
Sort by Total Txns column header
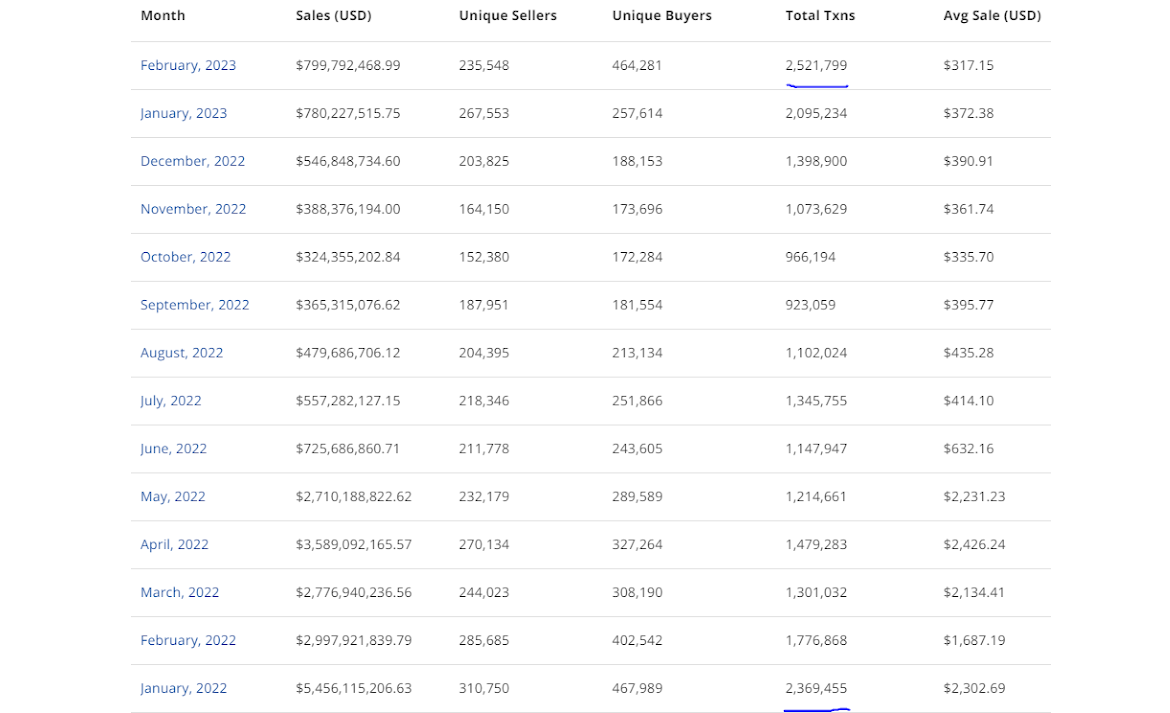click(820, 15)
